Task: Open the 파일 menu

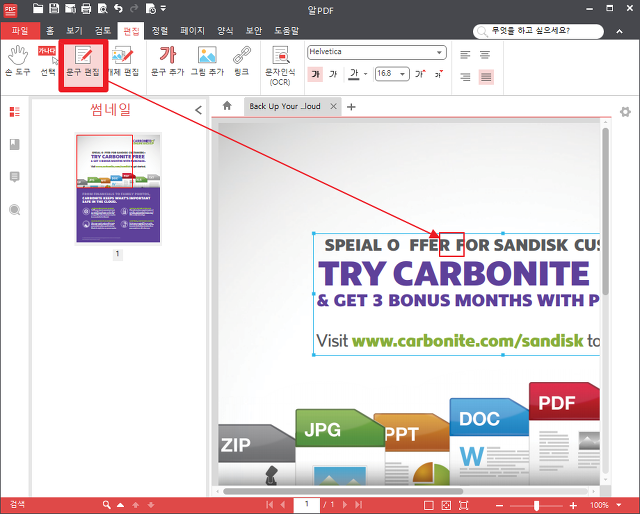Action: pyautogui.click(x=20, y=30)
